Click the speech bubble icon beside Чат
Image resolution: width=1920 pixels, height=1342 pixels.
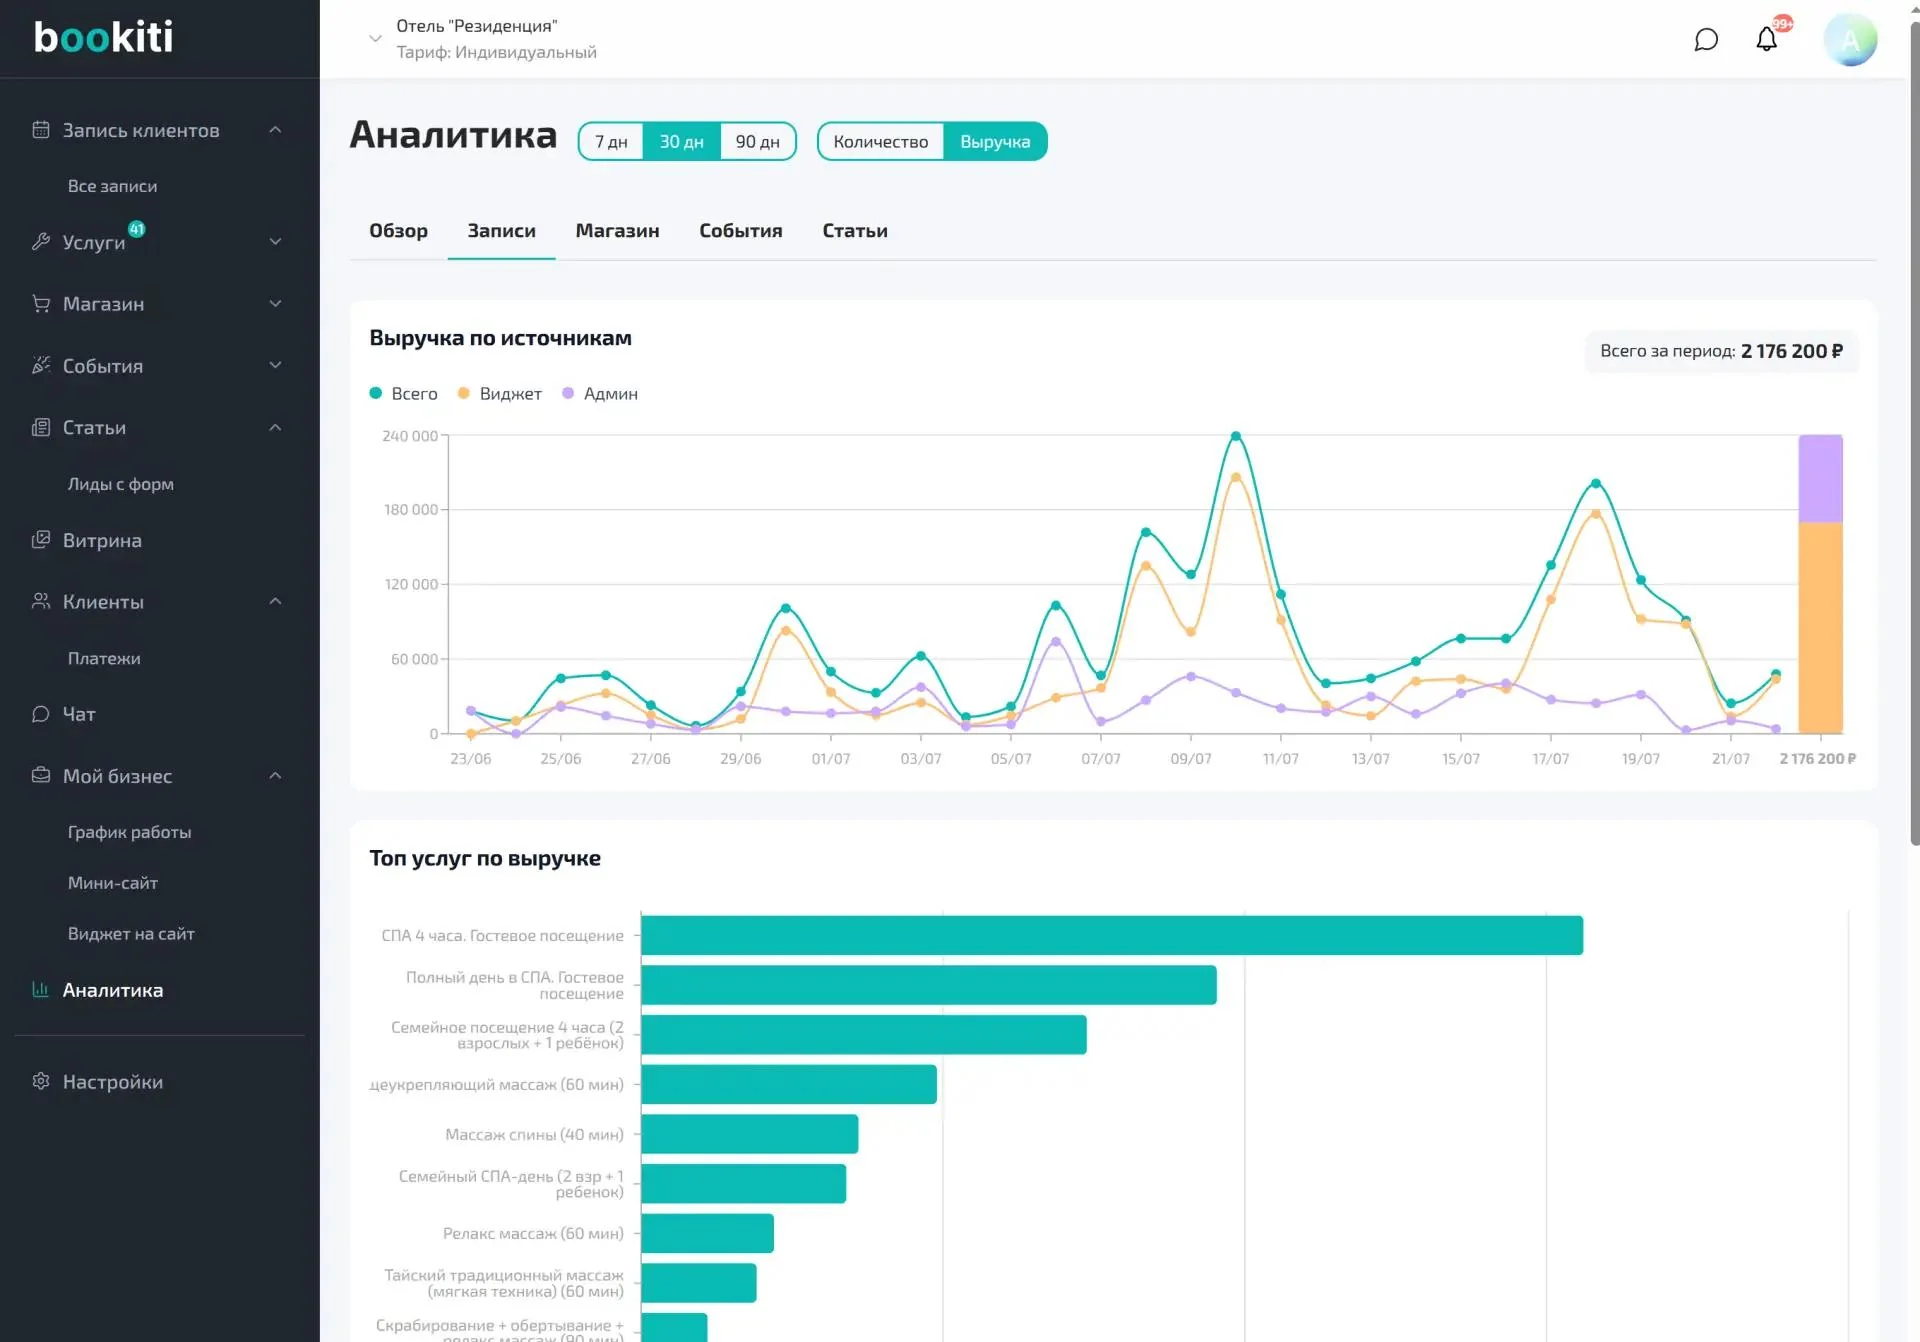41,714
